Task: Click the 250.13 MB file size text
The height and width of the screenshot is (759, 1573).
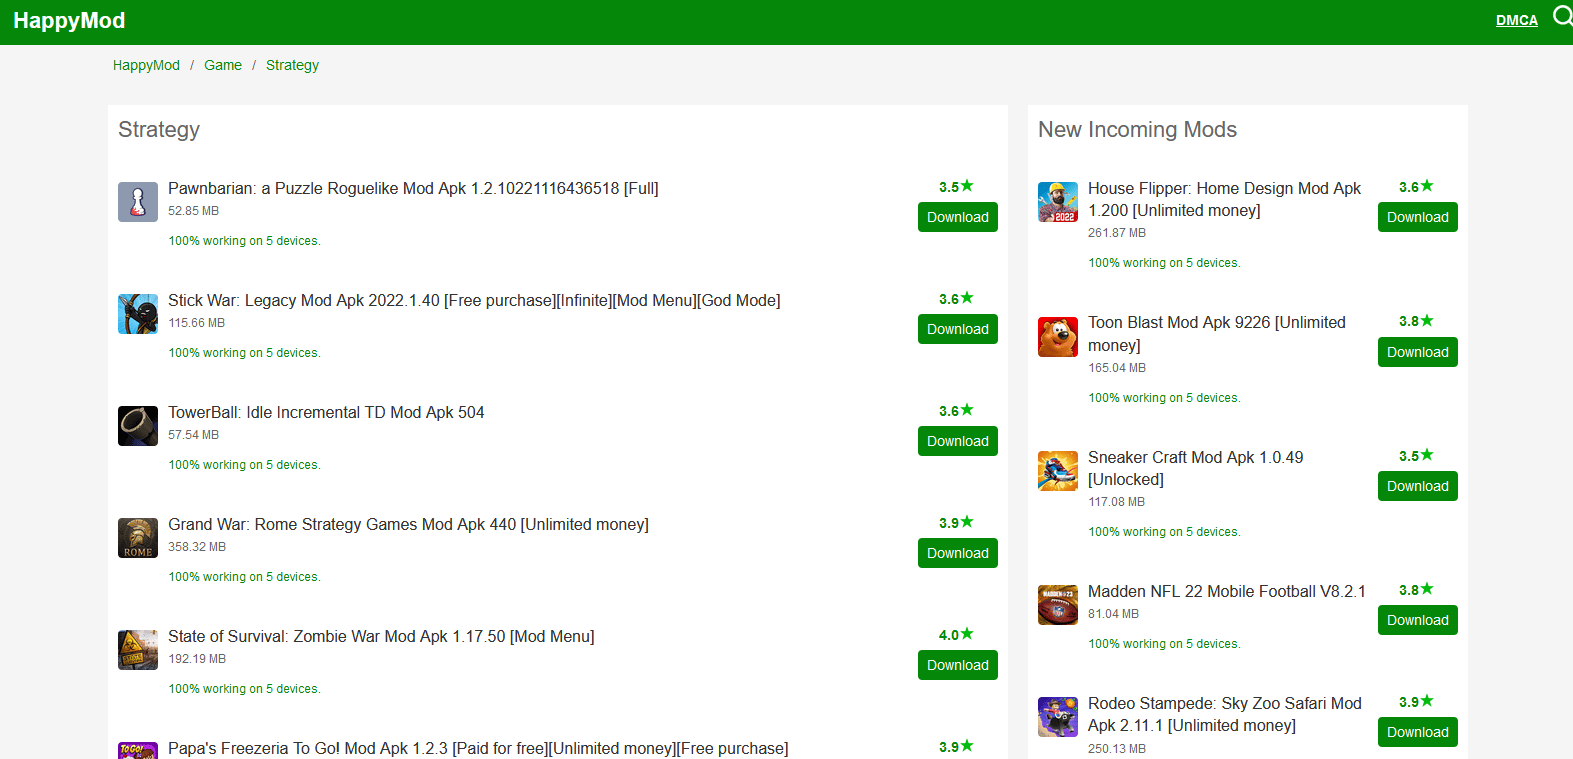Action: coord(1117,749)
